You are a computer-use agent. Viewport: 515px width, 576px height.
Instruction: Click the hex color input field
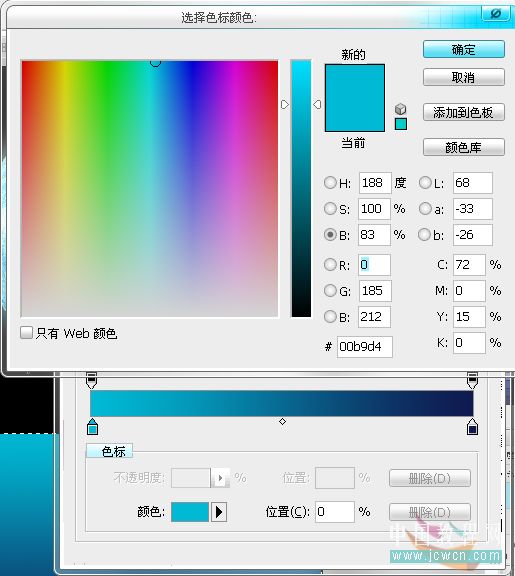(365, 346)
